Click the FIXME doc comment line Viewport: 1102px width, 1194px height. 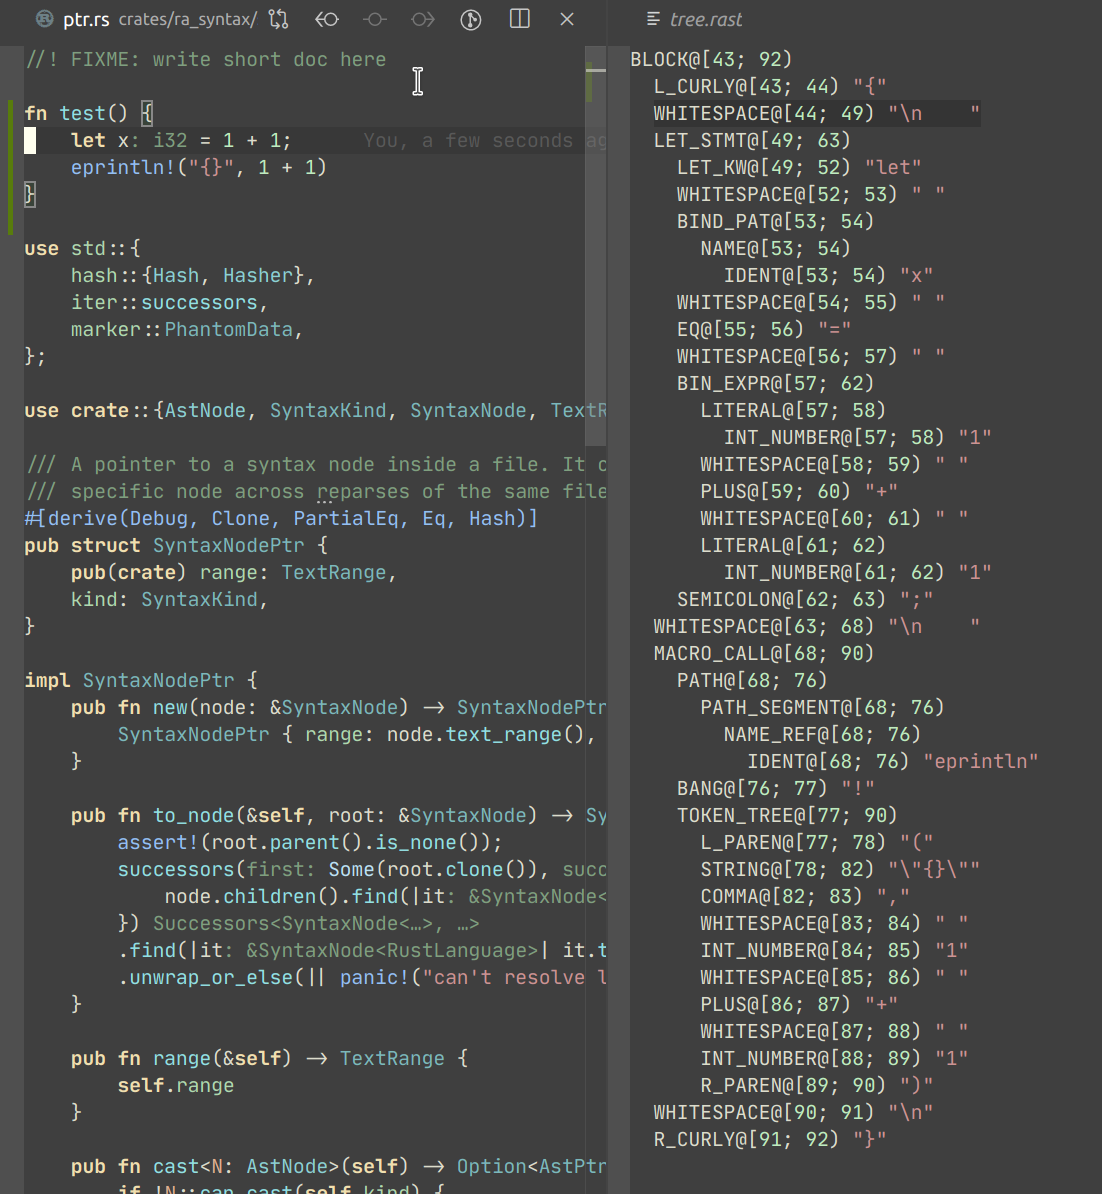pos(206,59)
